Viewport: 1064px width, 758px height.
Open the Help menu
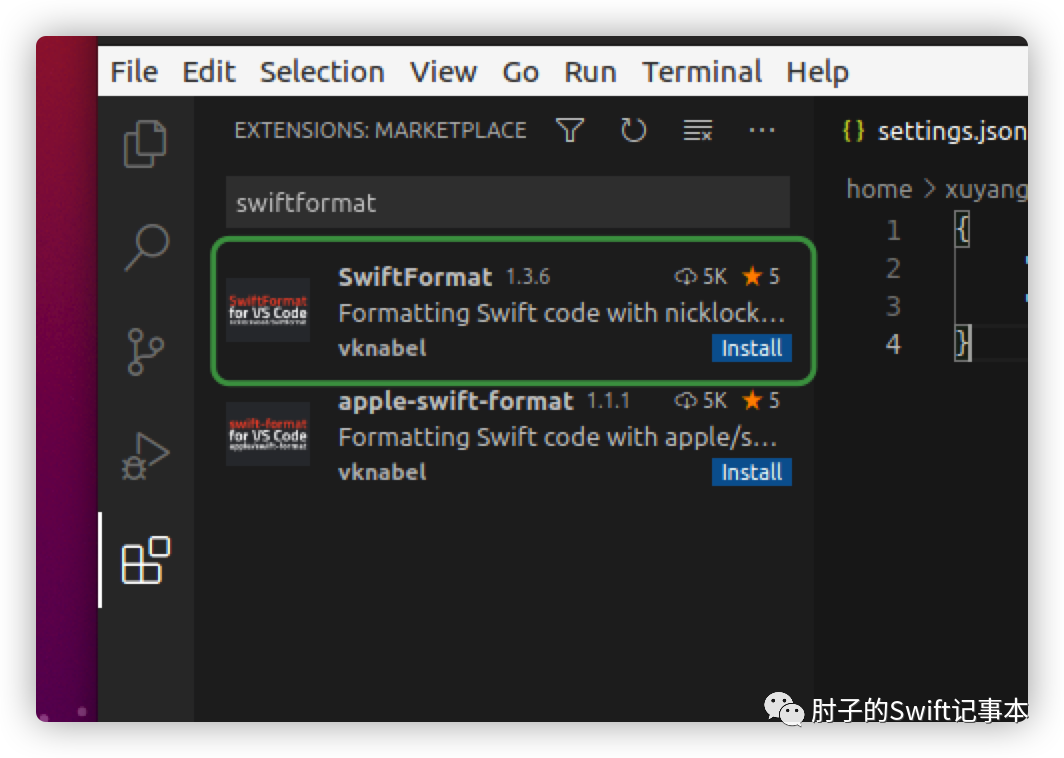pyautogui.click(x=817, y=72)
